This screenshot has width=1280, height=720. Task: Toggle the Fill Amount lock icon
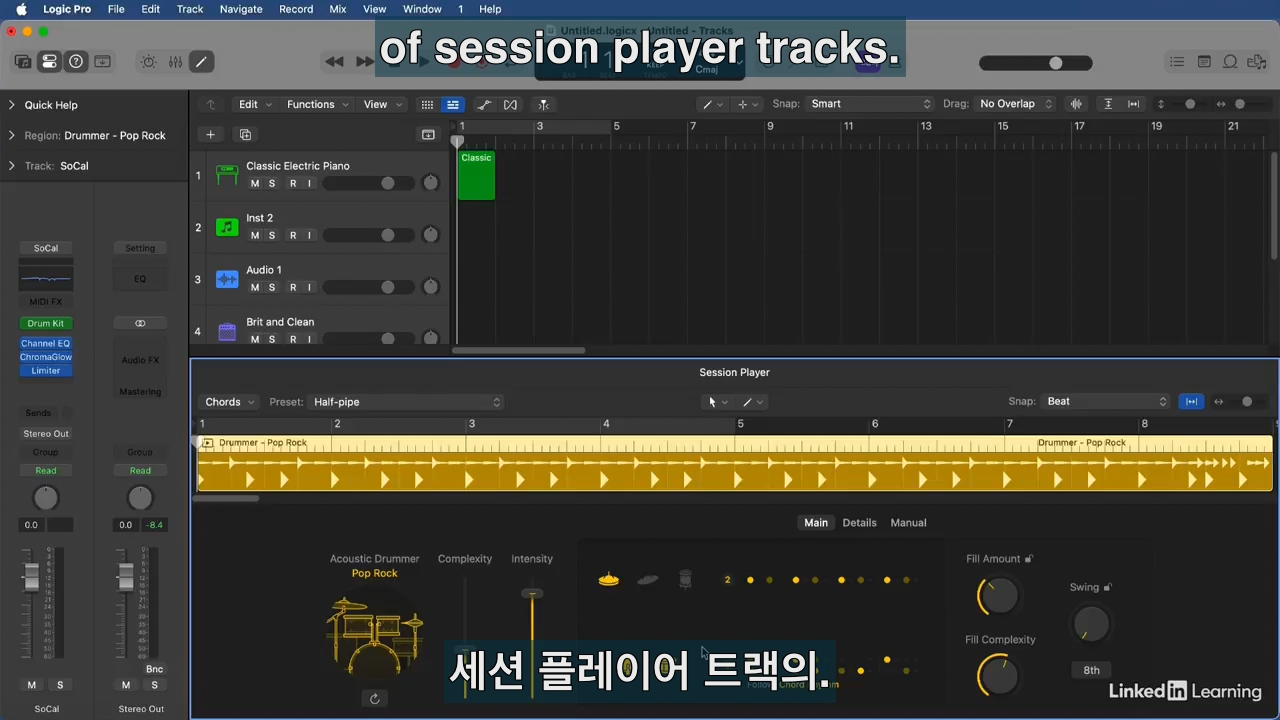tap(1029, 559)
